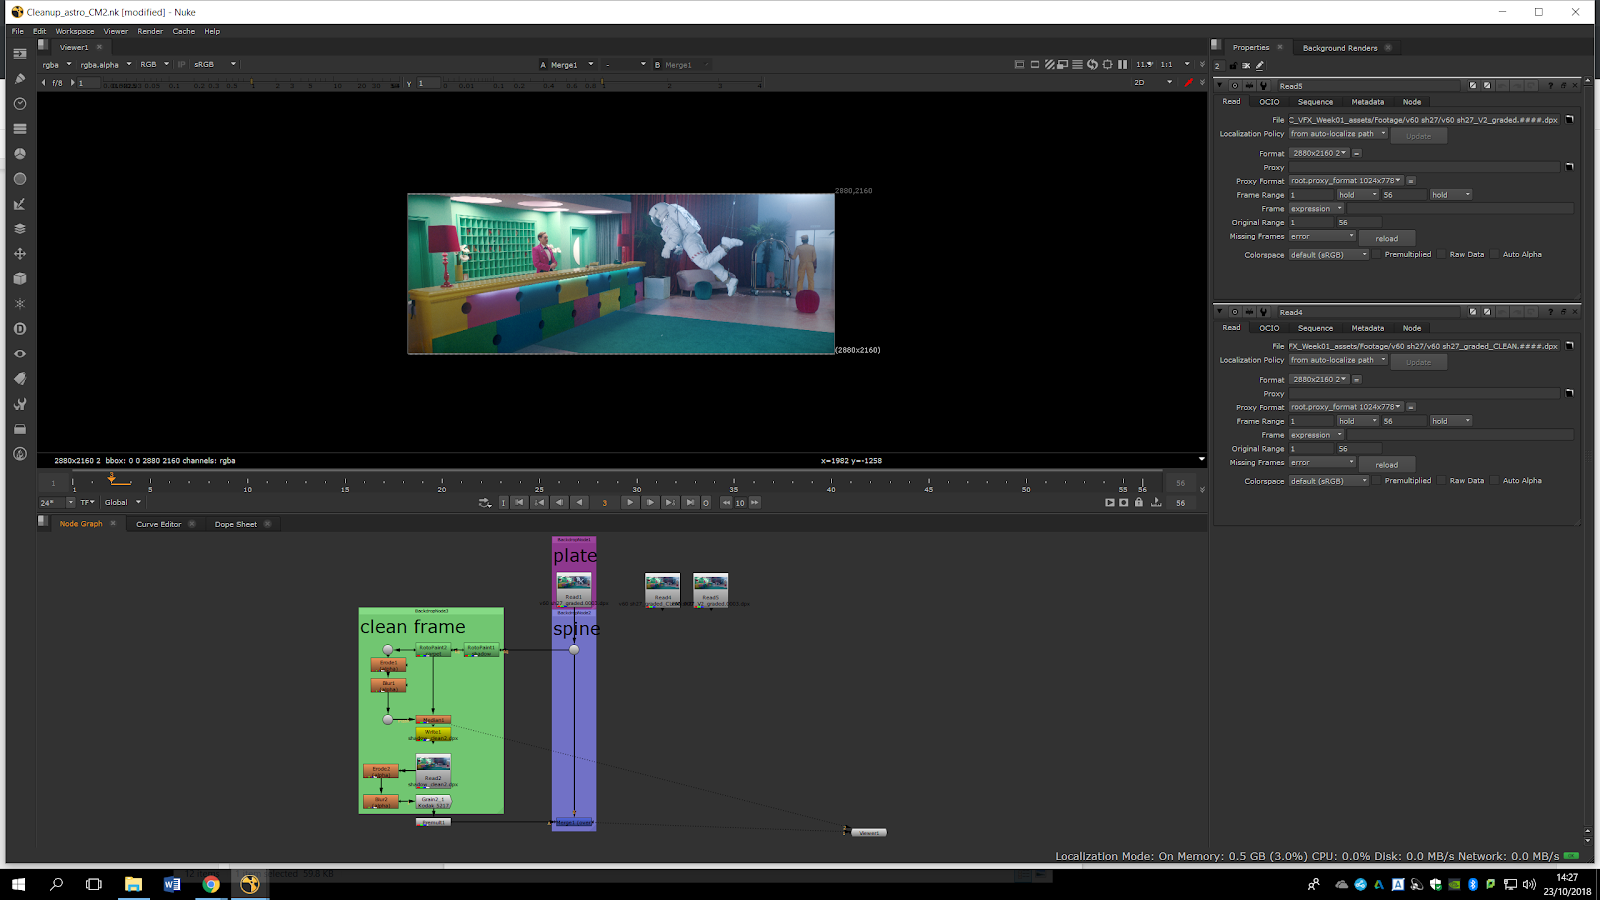The height and width of the screenshot is (900, 1600).
Task: Enable Premultiplied checkbox in Read5 properties
Action: [1377, 255]
